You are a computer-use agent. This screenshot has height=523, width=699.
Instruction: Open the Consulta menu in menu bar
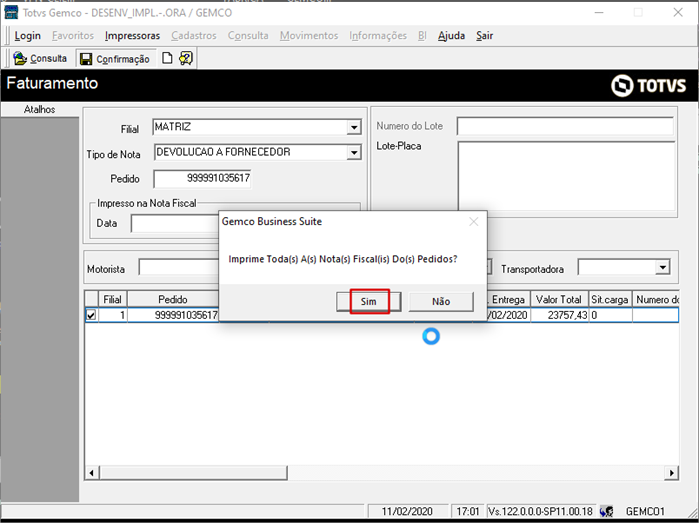pos(248,36)
